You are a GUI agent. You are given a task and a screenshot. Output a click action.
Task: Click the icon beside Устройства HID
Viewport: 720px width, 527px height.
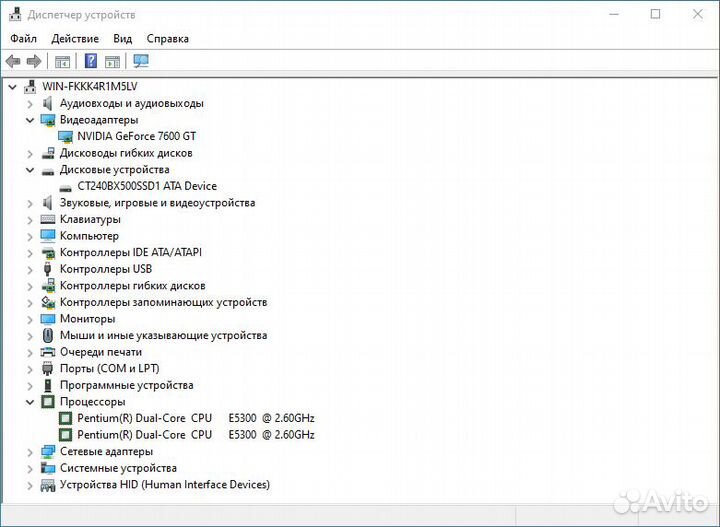point(48,485)
